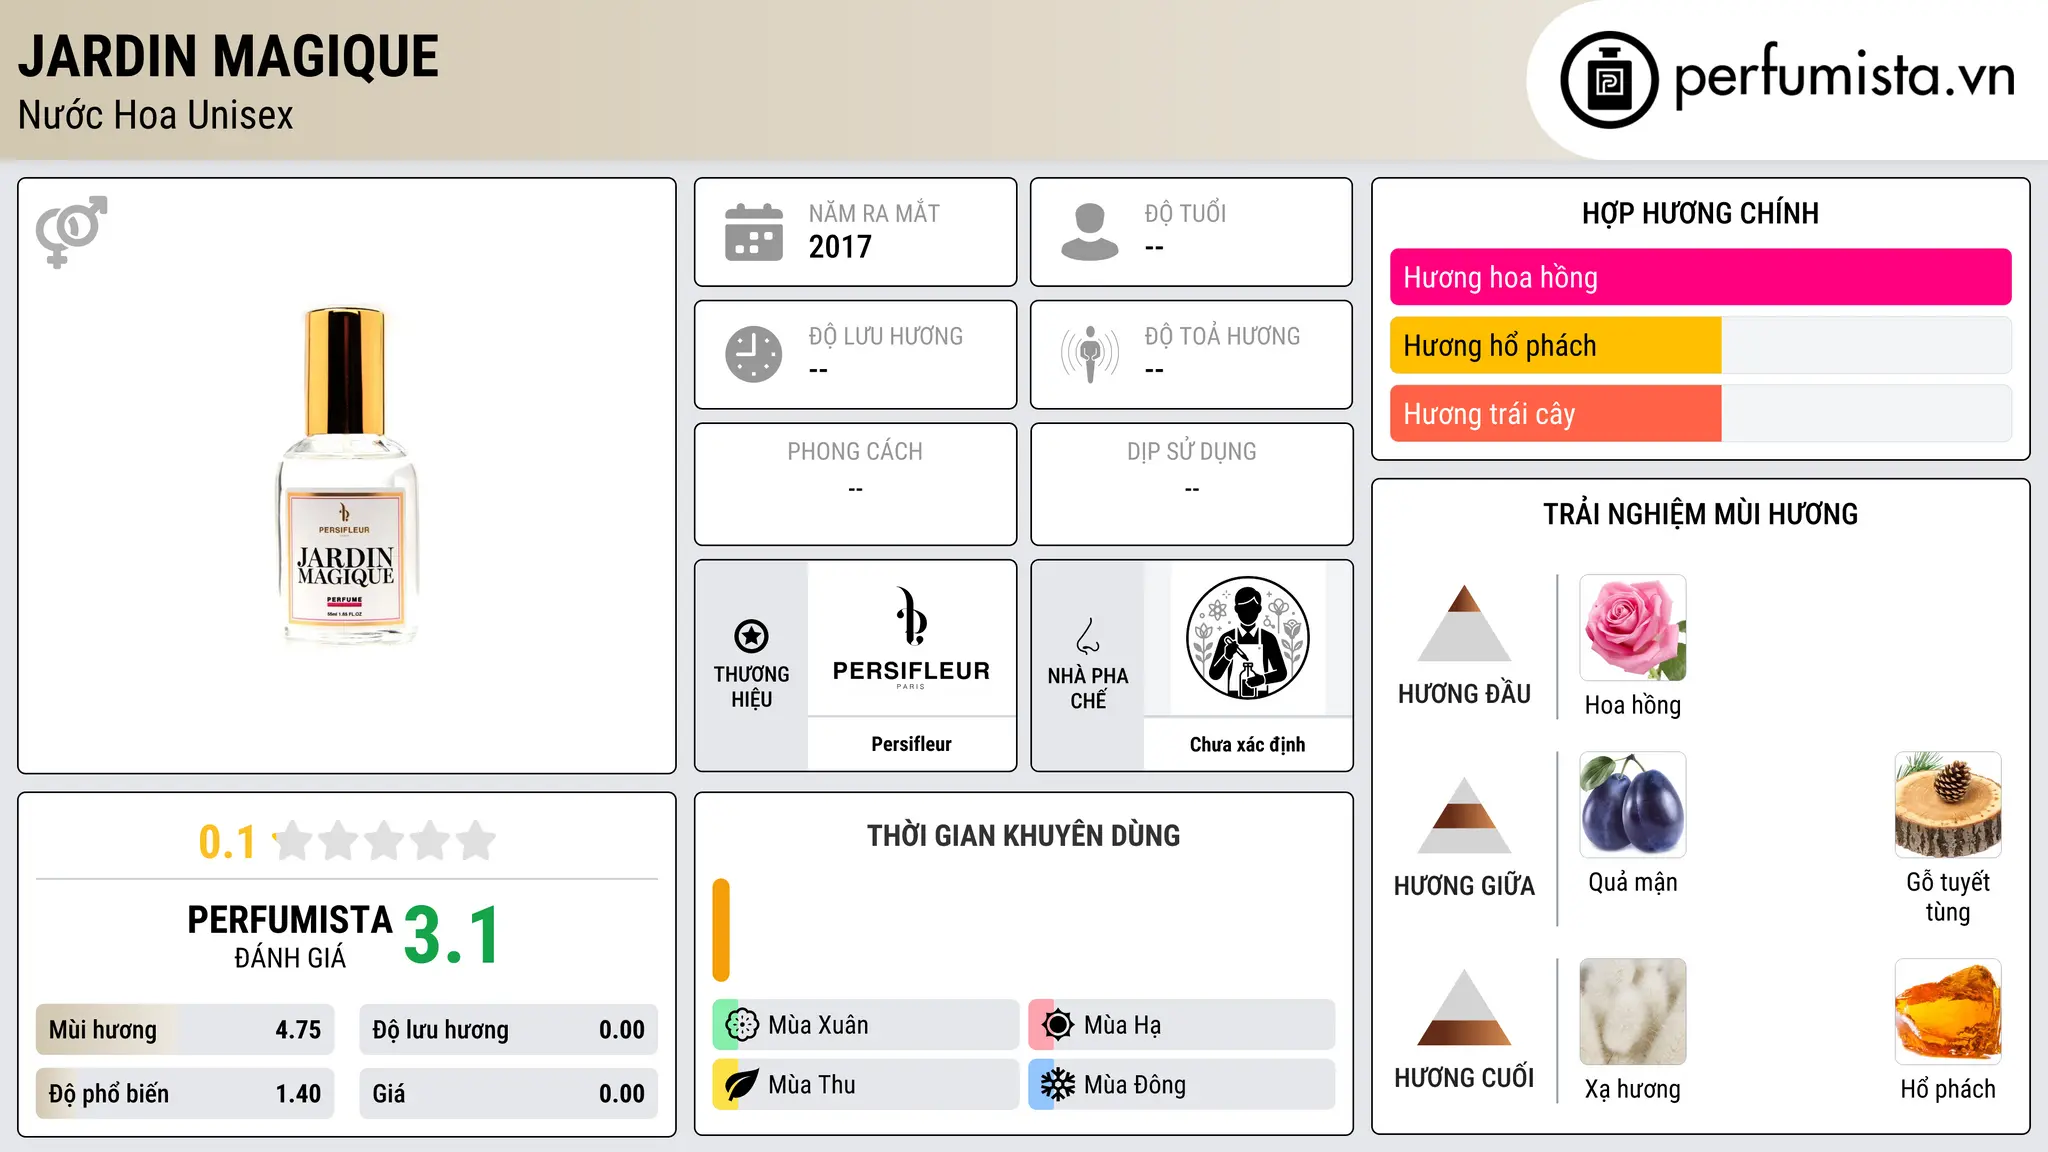Click the Độ tuổi label

coord(1185,213)
